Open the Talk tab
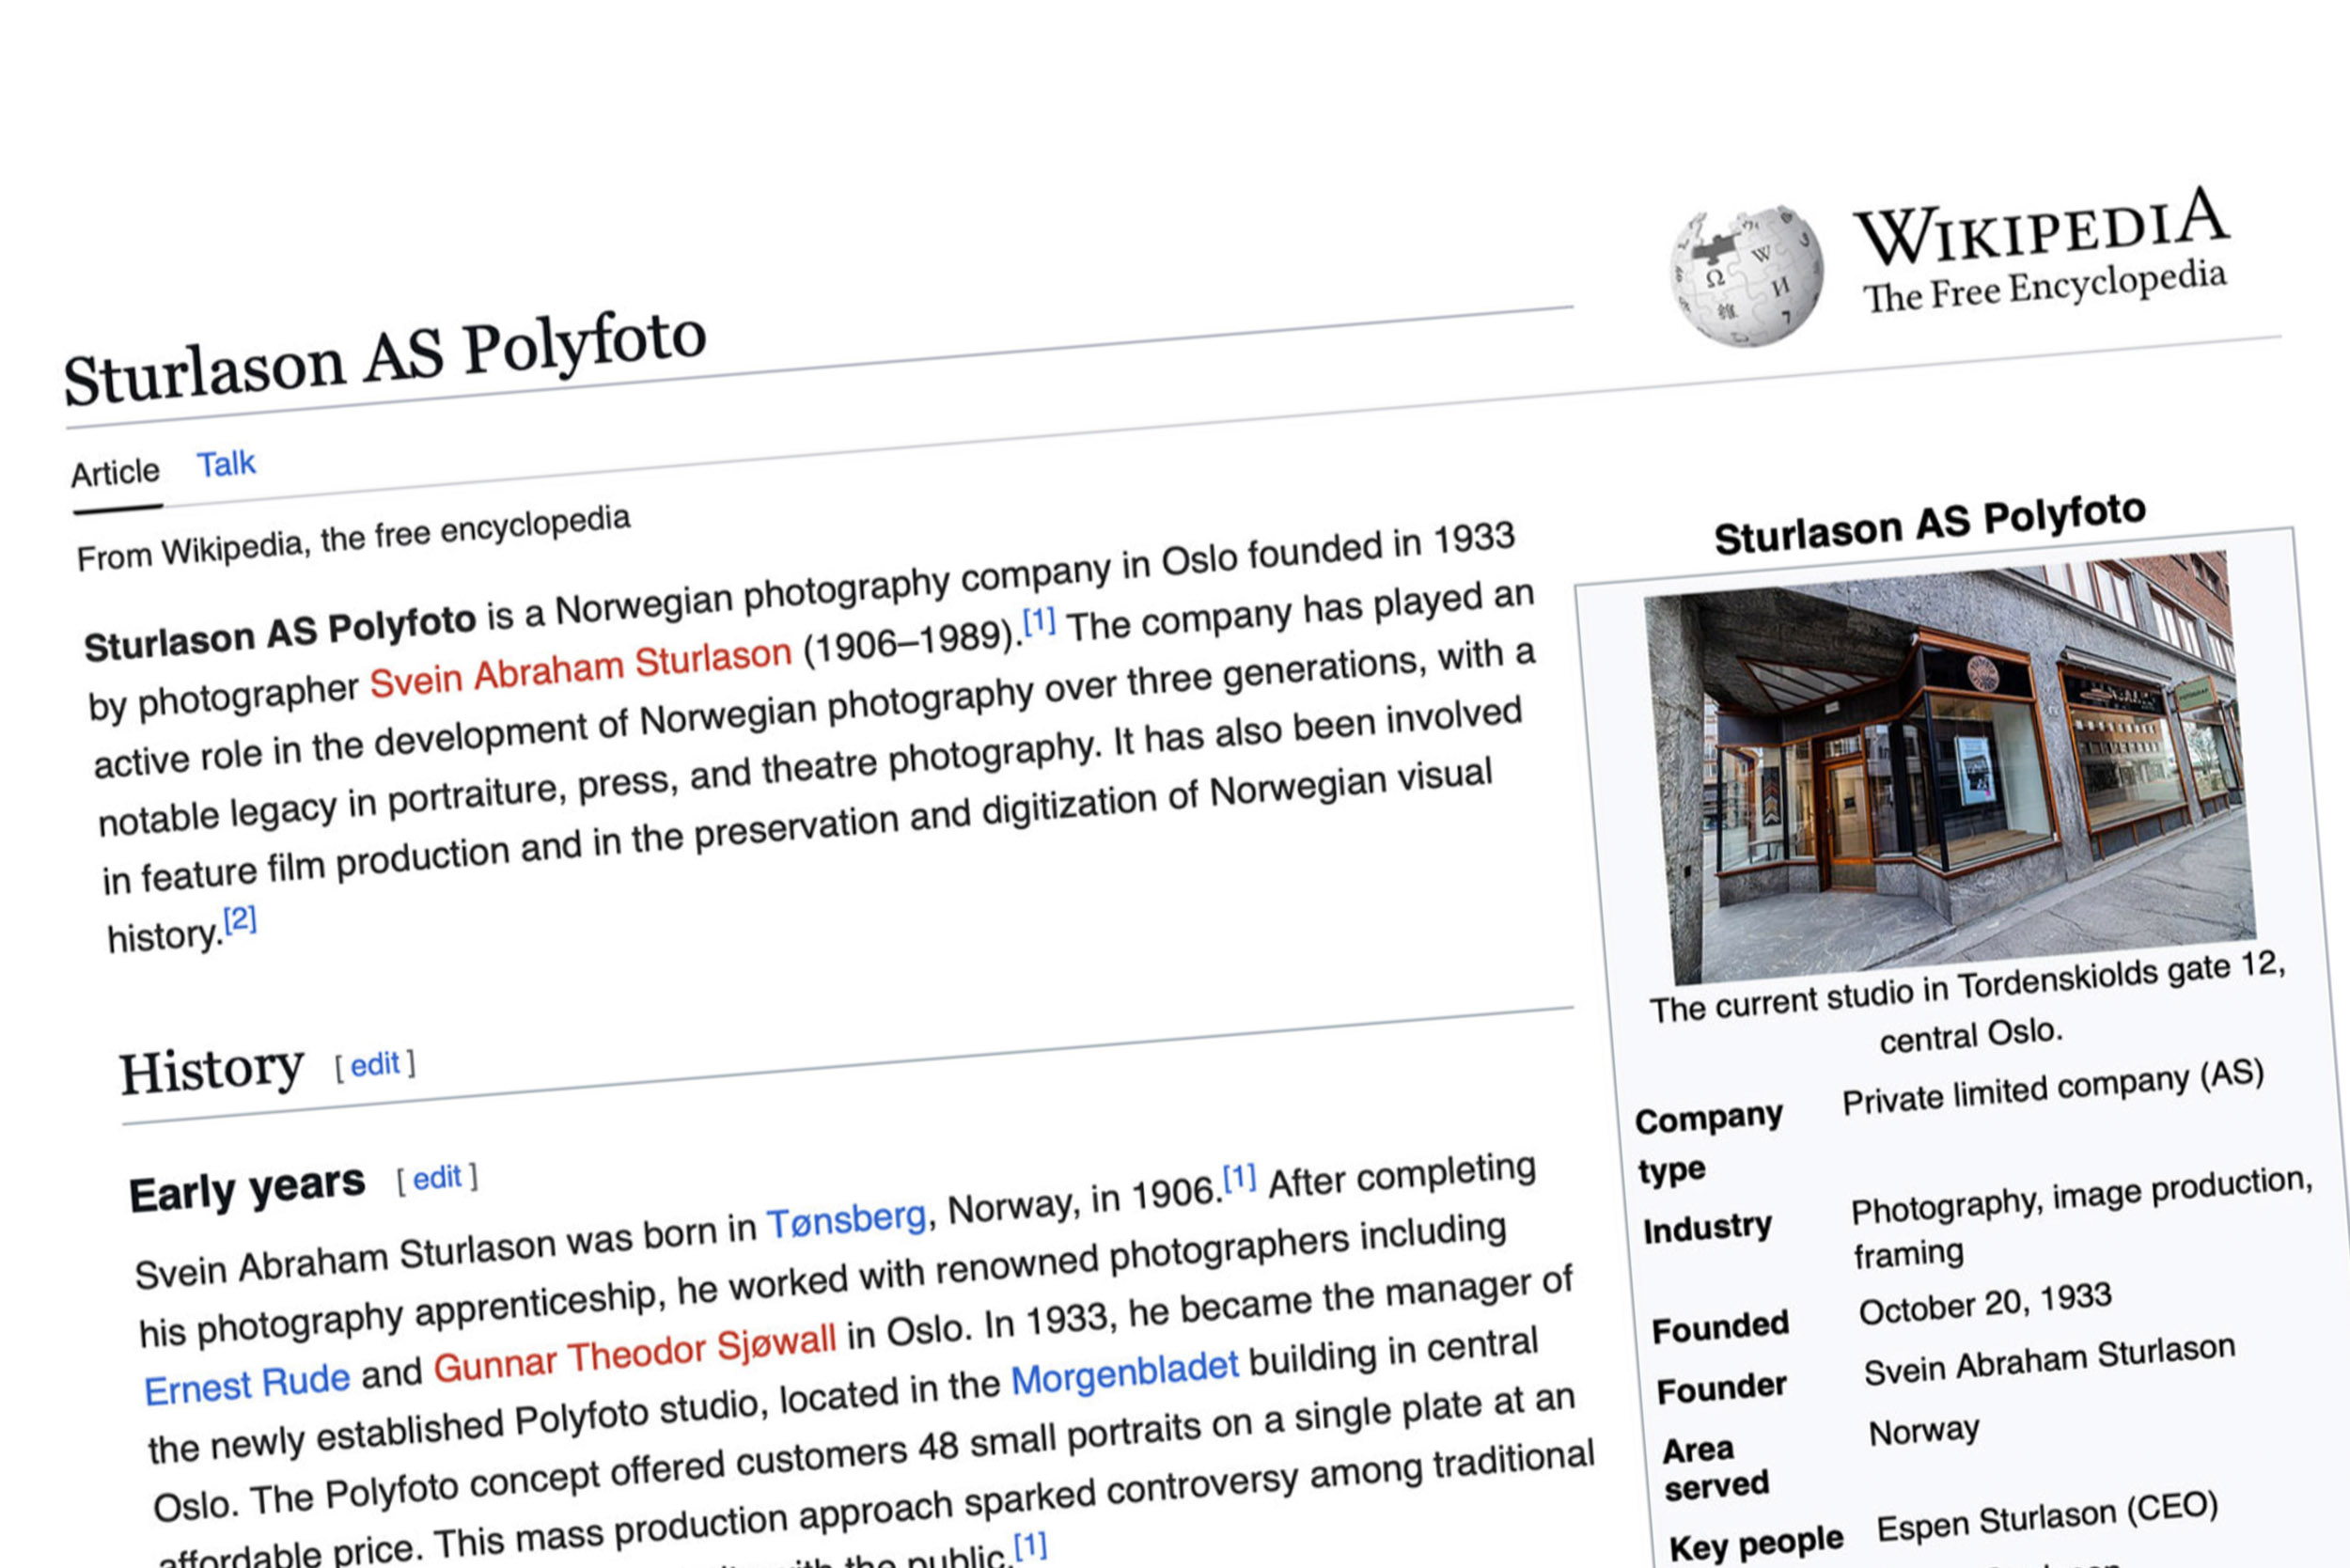Screen dimensions: 2350x1568 tap(226, 464)
